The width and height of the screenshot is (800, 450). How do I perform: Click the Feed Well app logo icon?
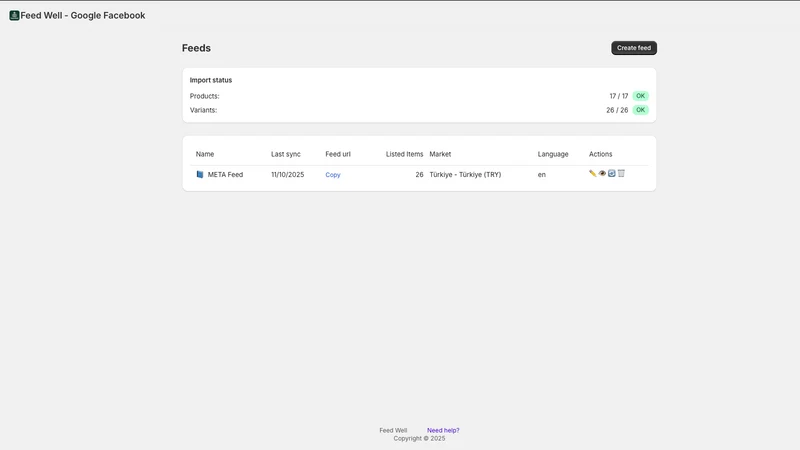click(14, 15)
